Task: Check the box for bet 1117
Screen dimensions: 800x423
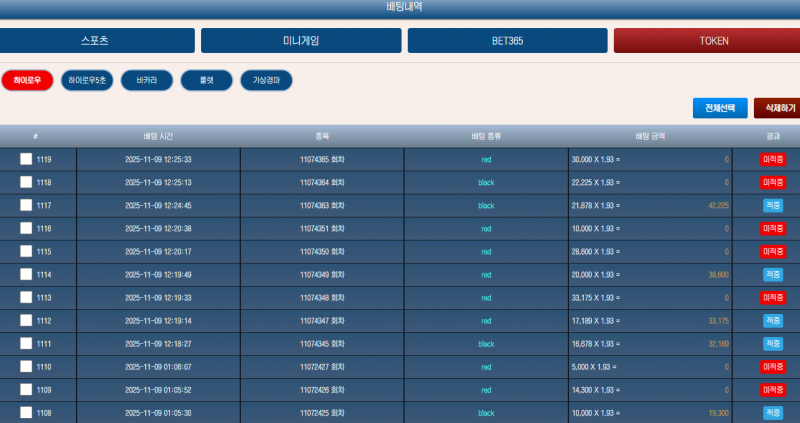Action: 26,205
